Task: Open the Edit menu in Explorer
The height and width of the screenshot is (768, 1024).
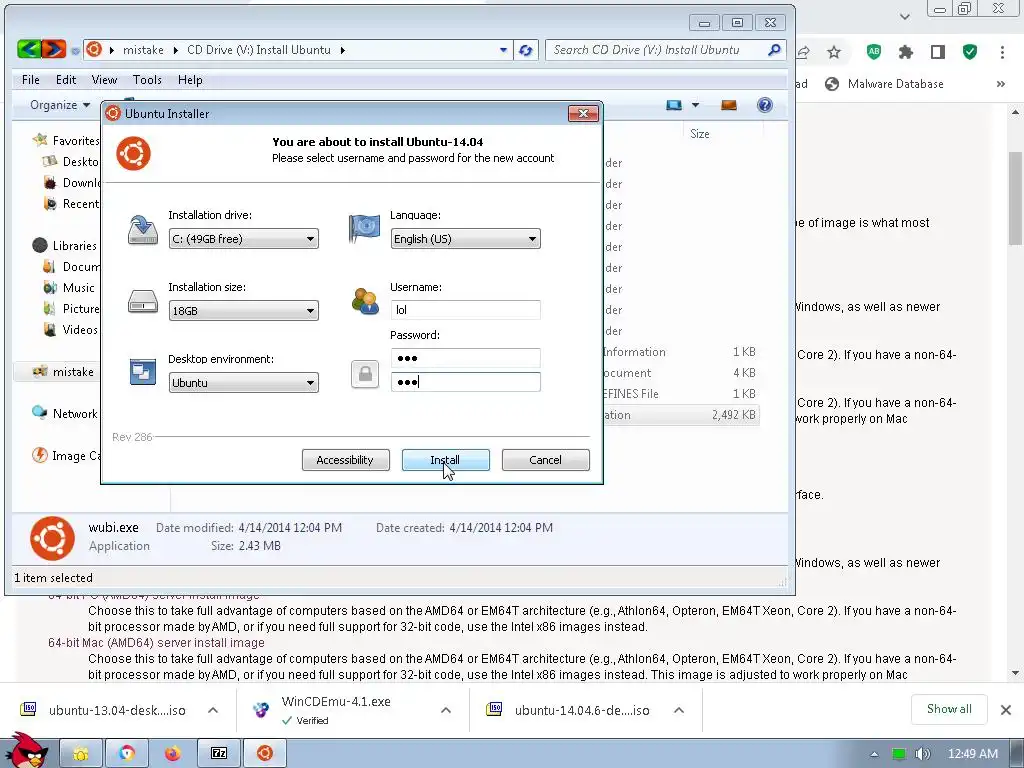Action: pos(66,80)
